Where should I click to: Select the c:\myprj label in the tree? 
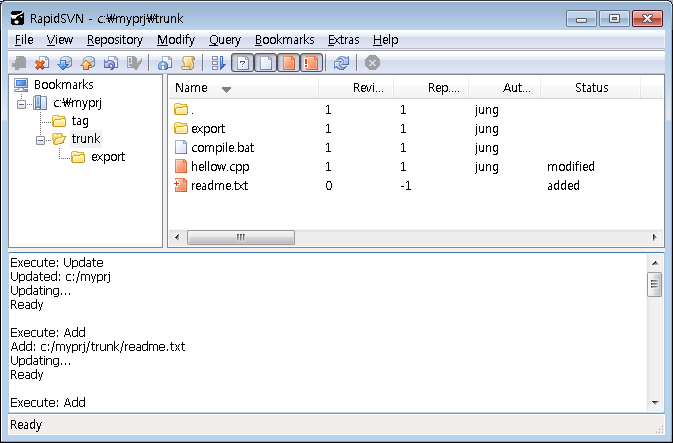(x=77, y=103)
